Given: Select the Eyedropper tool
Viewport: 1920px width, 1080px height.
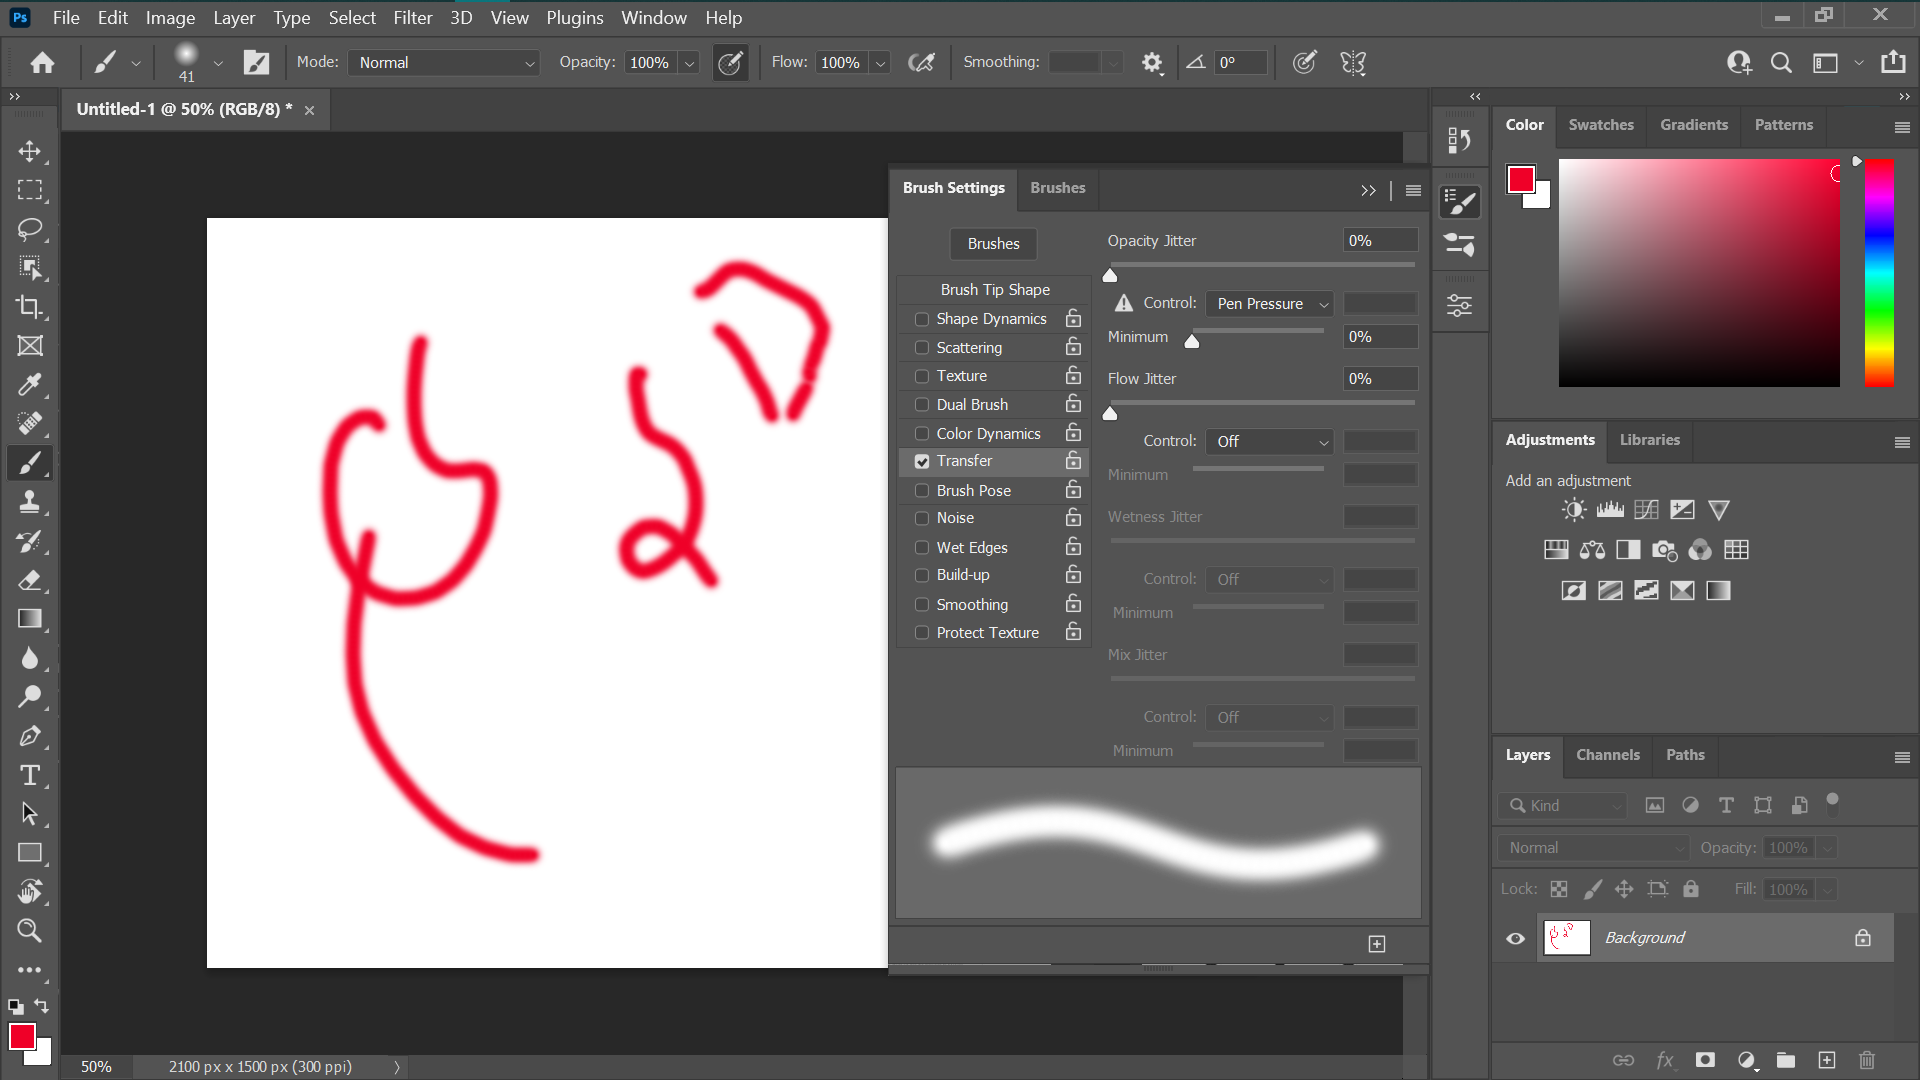Looking at the screenshot, I should 31,384.
